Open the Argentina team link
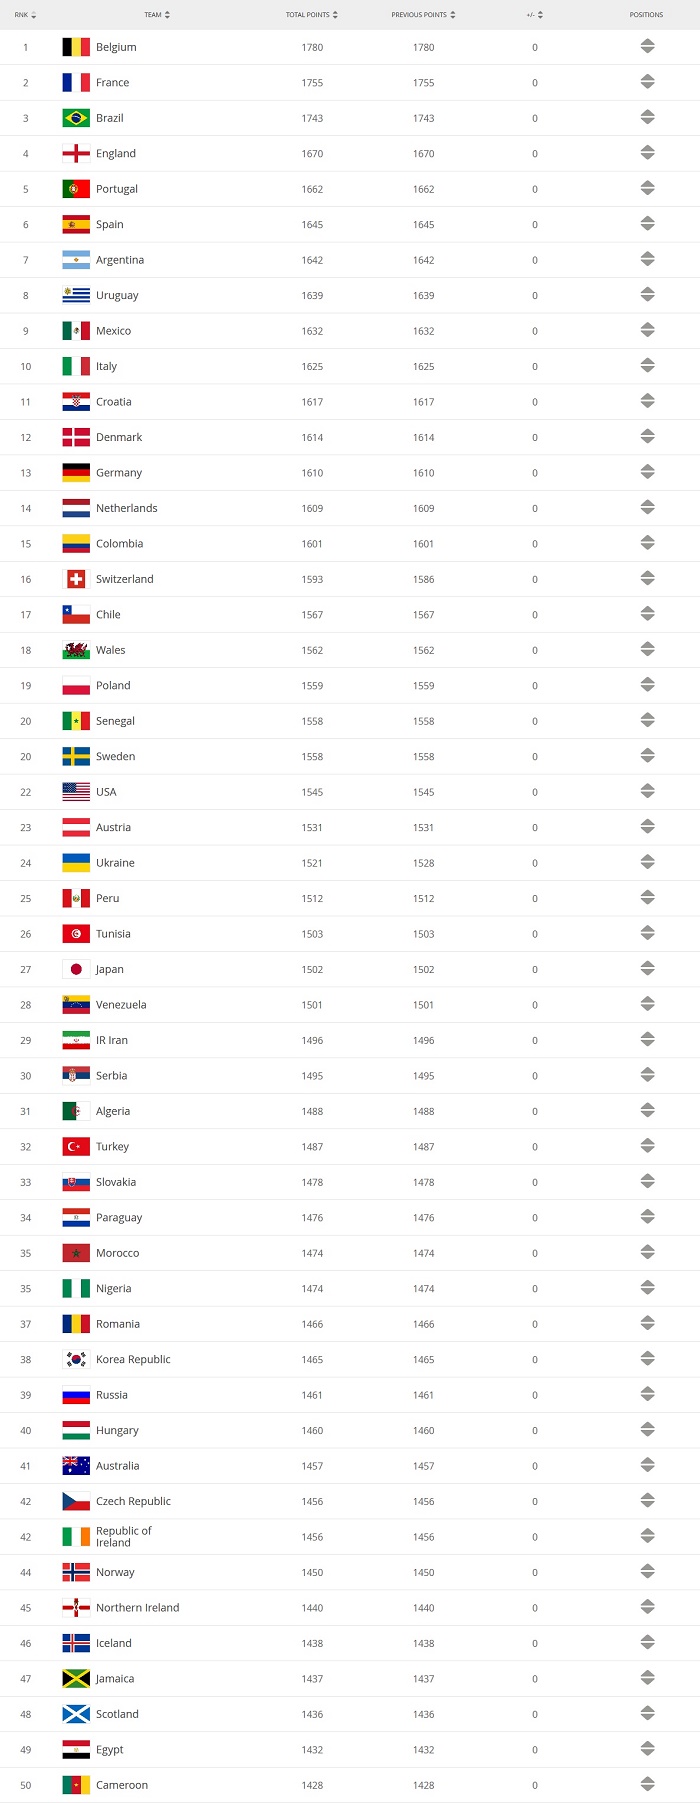This screenshot has width=700, height=1803. click(120, 260)
